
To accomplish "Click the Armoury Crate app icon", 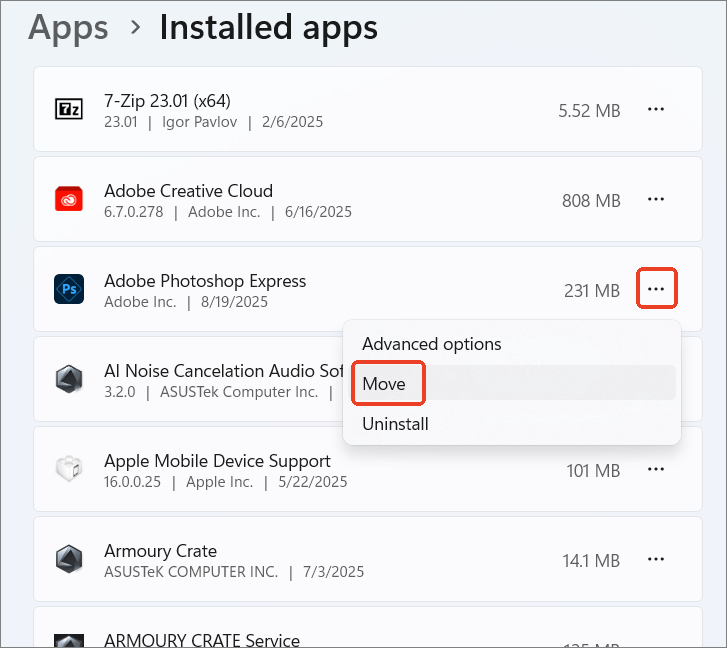I will point(69,559).
